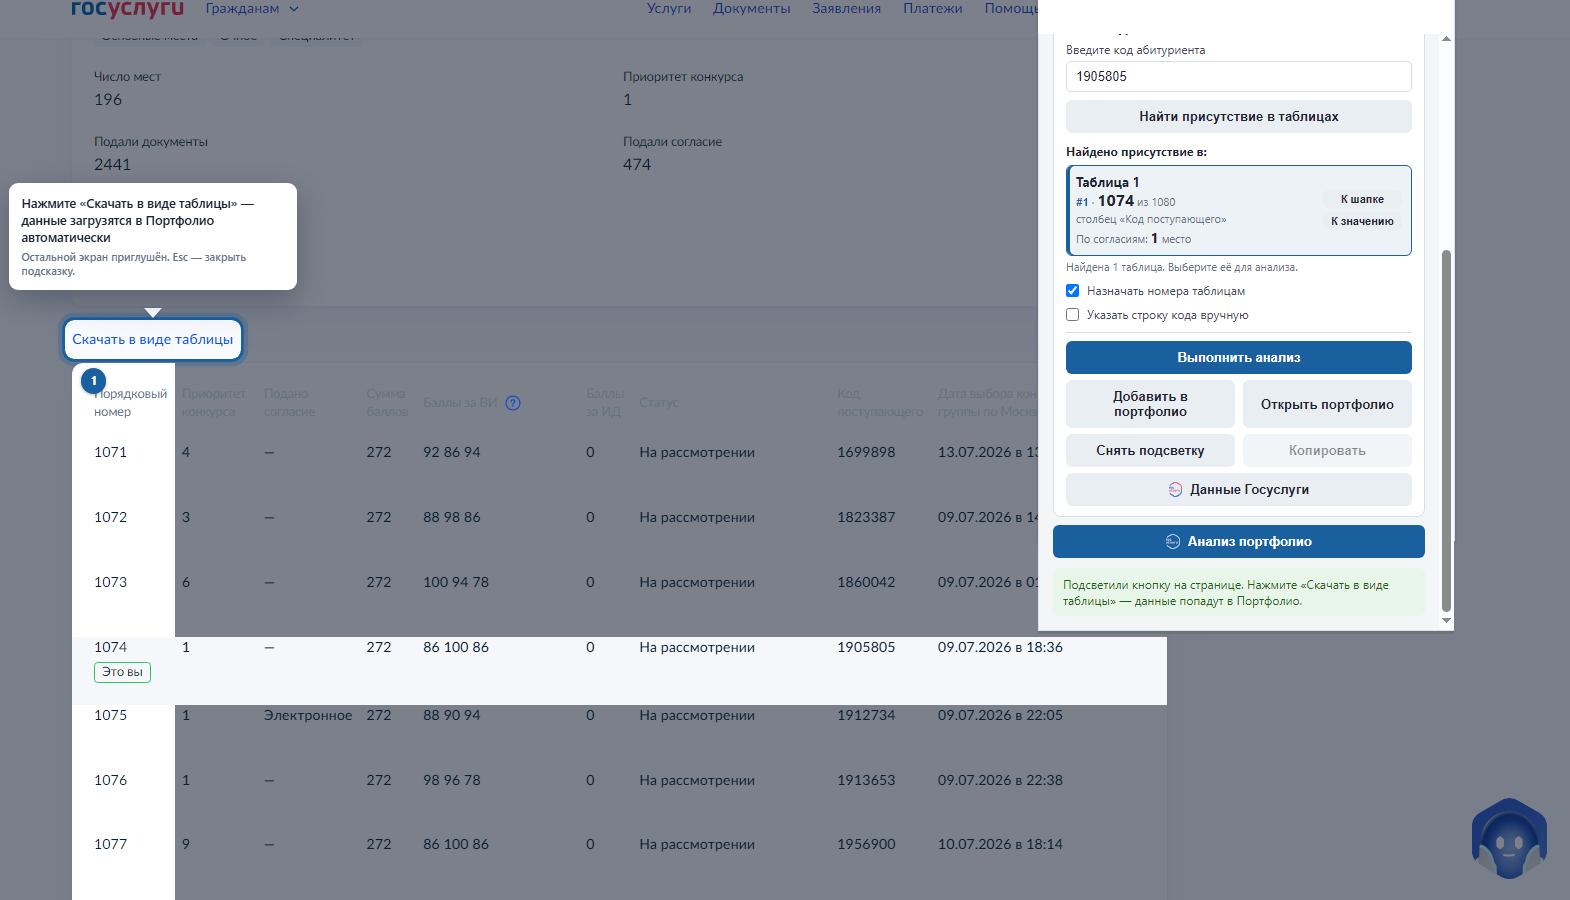Screen dimensions: 1570x900
Task: Select the «Платежи» menu item
Action: [933, 9]
